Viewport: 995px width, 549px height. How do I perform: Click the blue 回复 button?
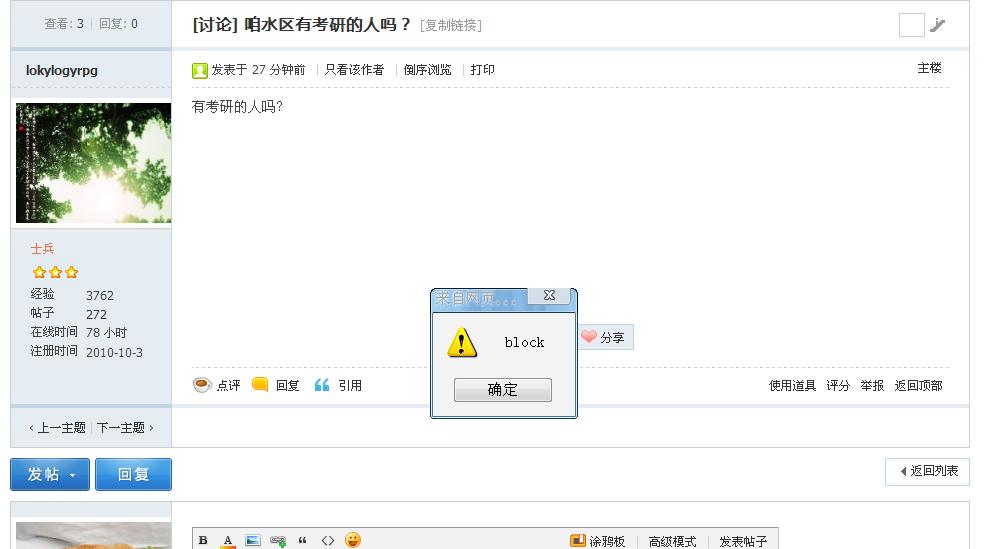pyautogui.click(x=133, y=475)
